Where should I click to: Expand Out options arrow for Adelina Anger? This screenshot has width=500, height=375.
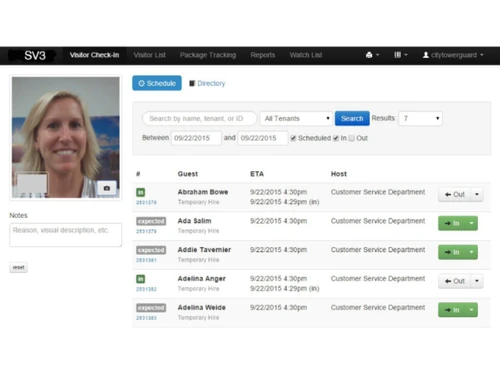pos(477,281)
